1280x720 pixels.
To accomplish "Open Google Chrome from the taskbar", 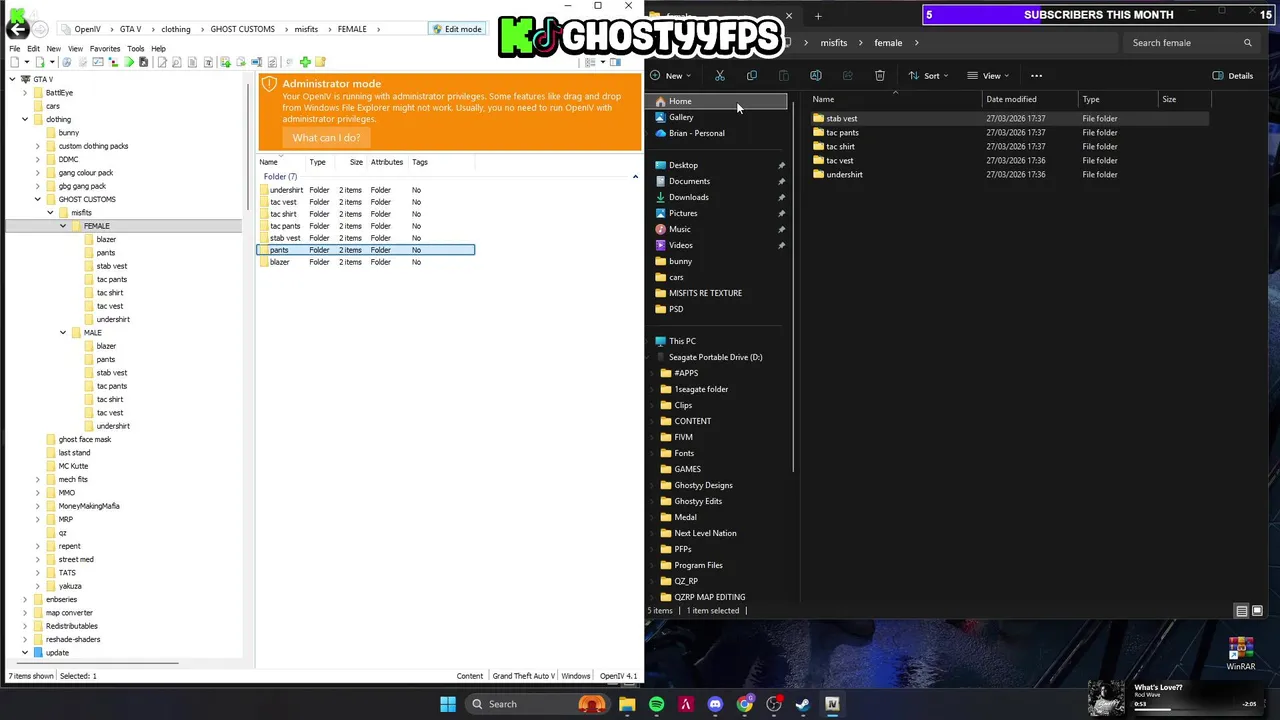I will [744, 704].
